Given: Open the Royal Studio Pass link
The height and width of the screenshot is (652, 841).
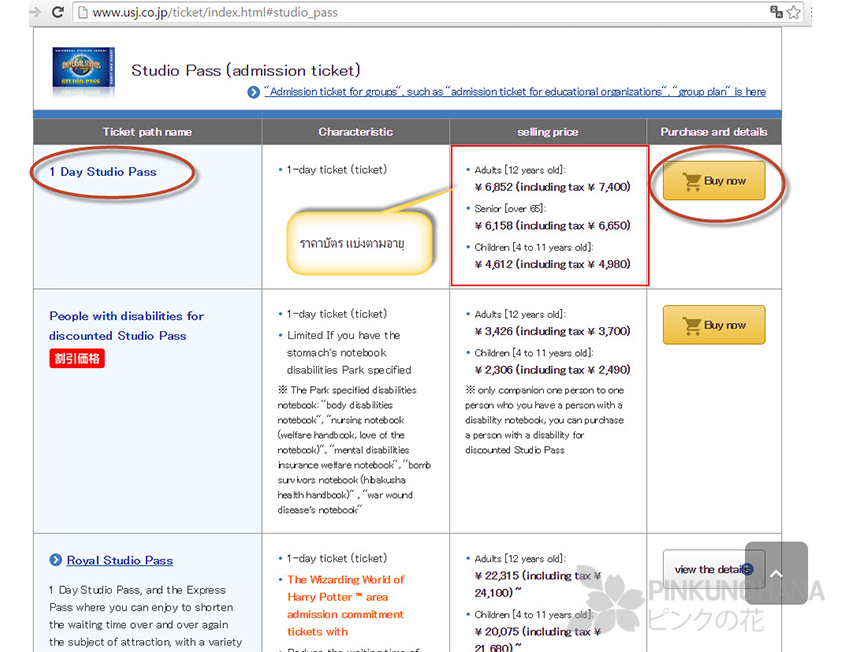Looking at the screenshot, I should [120, 560].
